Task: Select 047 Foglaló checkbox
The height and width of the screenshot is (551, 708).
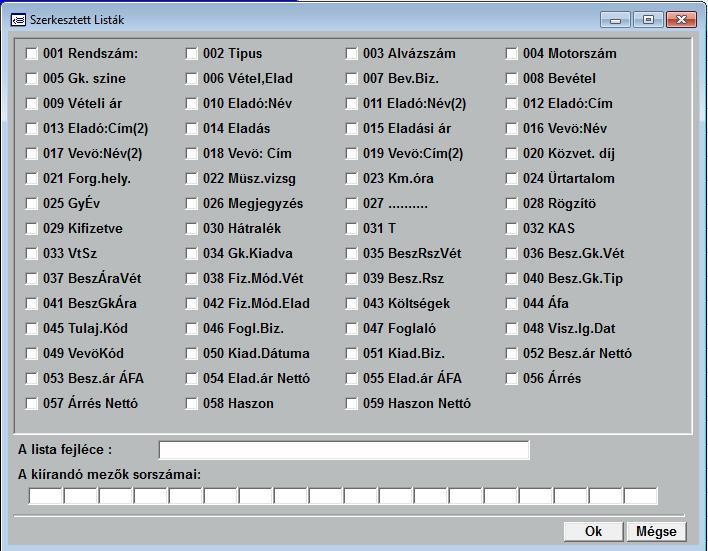Action: point(351,328)
